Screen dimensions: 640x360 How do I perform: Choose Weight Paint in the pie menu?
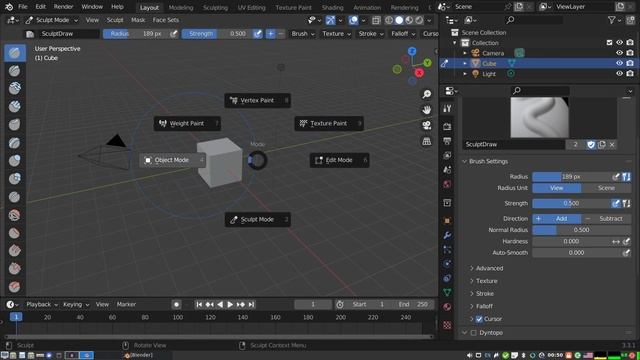coord(187,124)
